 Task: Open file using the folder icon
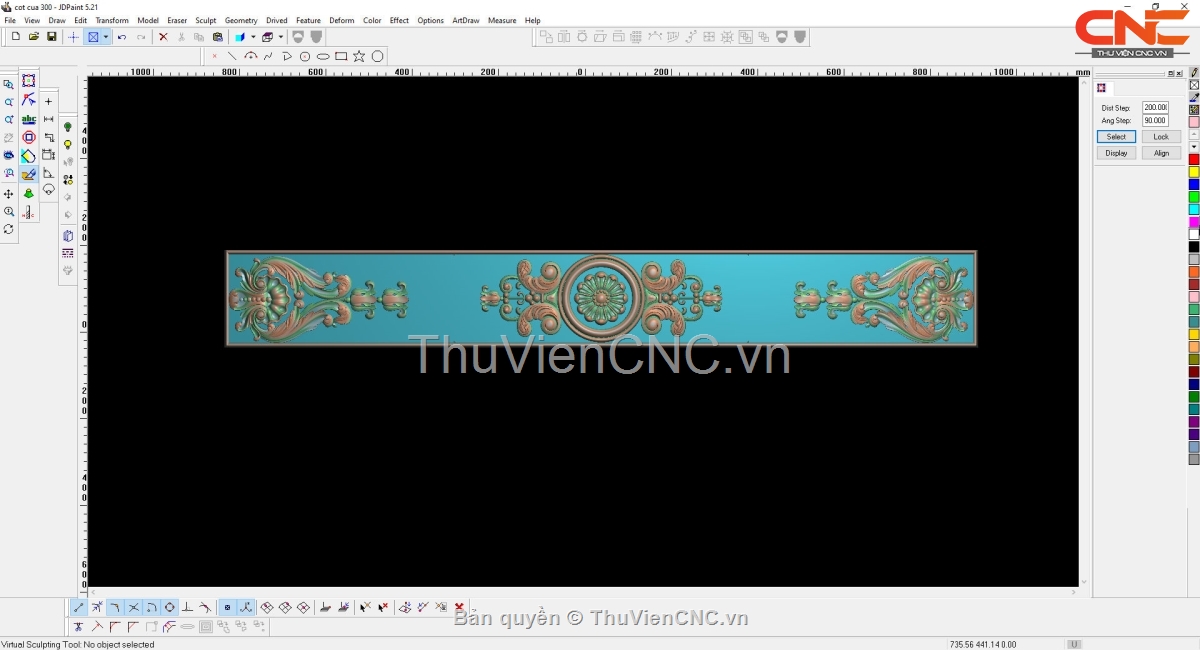[x=34, y=37]
